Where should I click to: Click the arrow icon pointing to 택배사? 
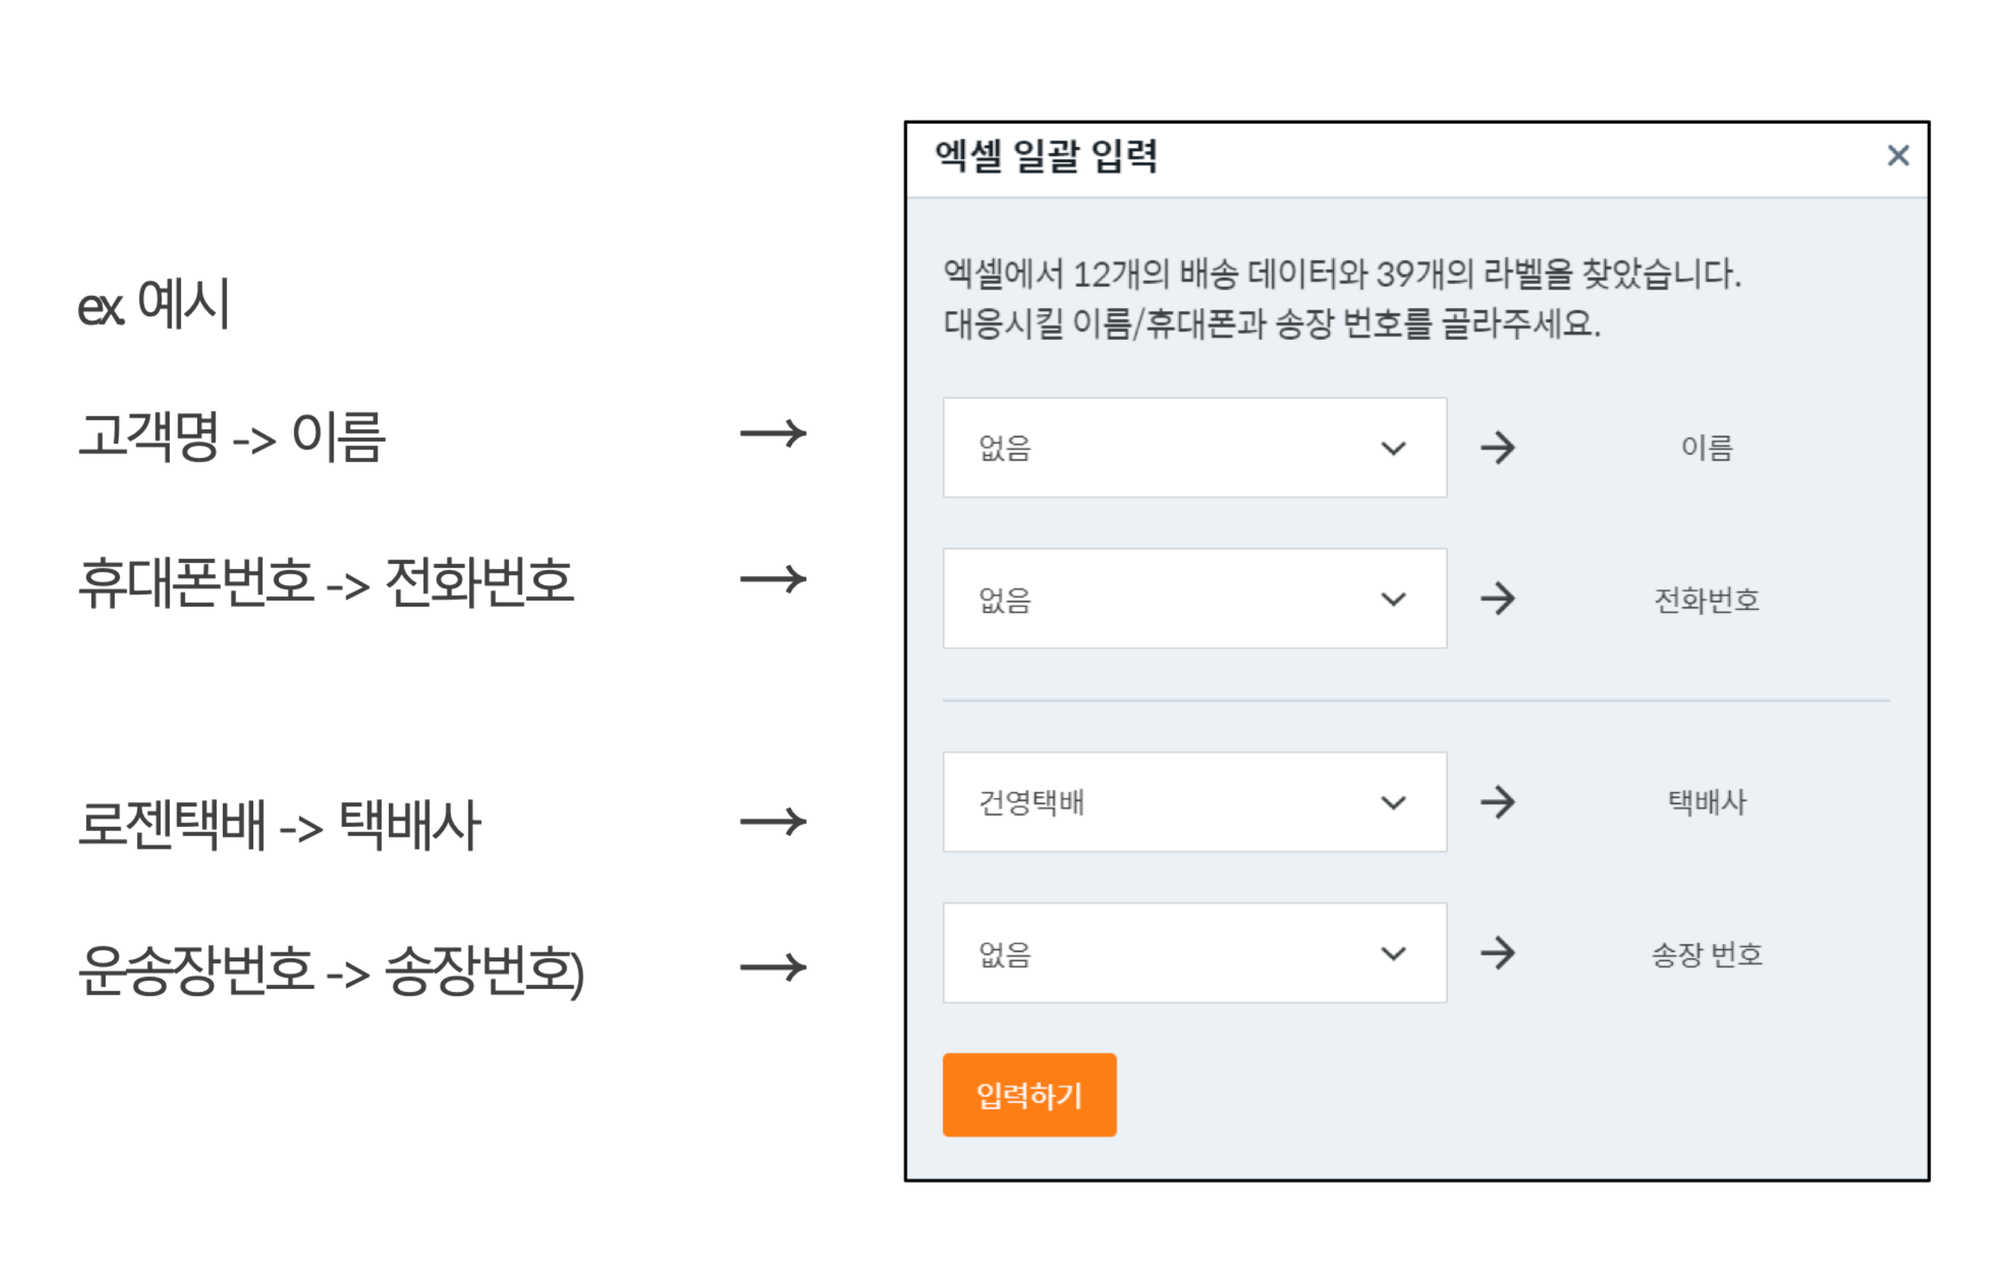(1497, 802)
